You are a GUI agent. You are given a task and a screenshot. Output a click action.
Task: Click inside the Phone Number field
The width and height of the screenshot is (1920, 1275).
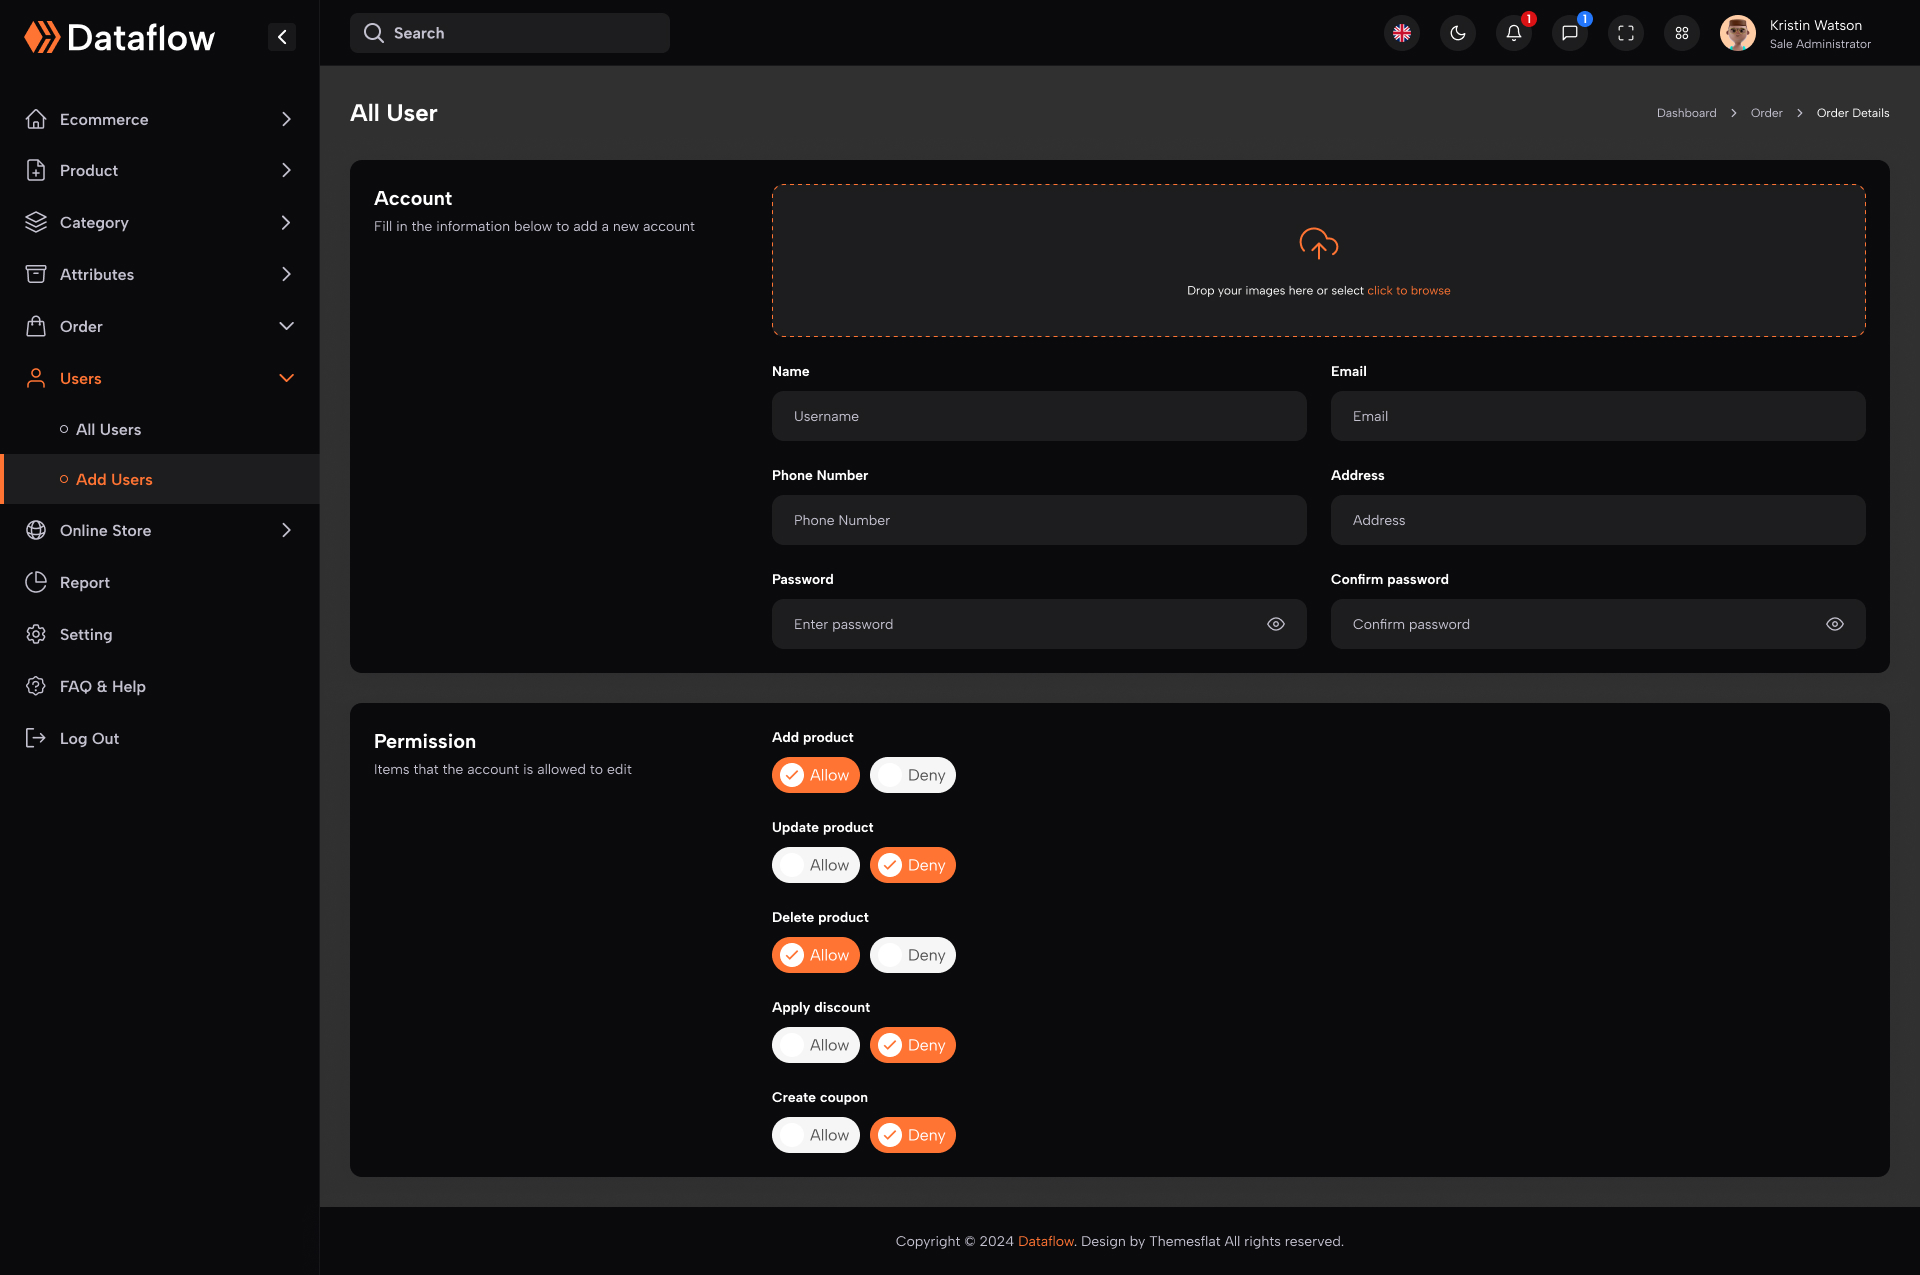[x=1039, y=520]
